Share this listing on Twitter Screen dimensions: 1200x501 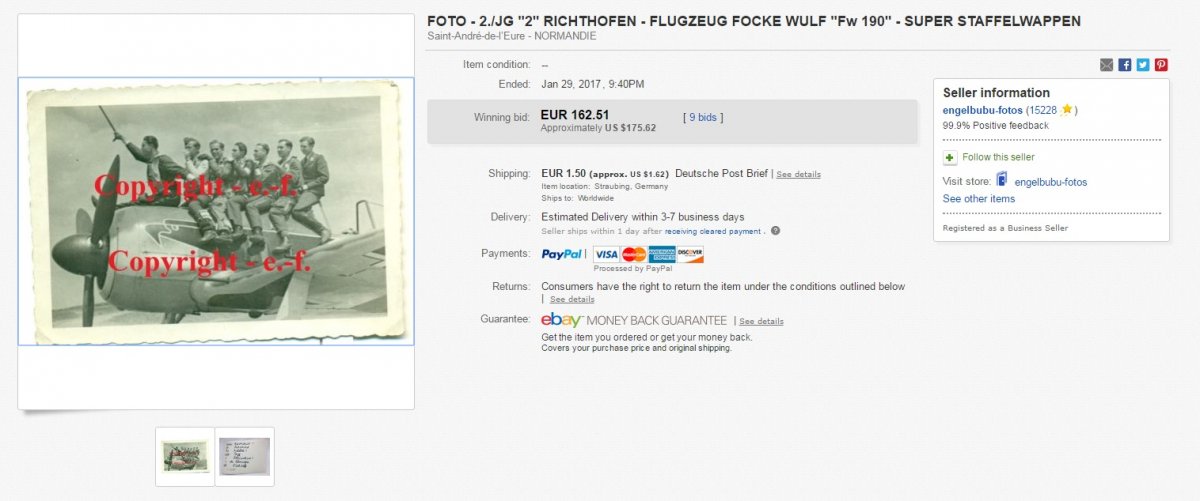1143,65
